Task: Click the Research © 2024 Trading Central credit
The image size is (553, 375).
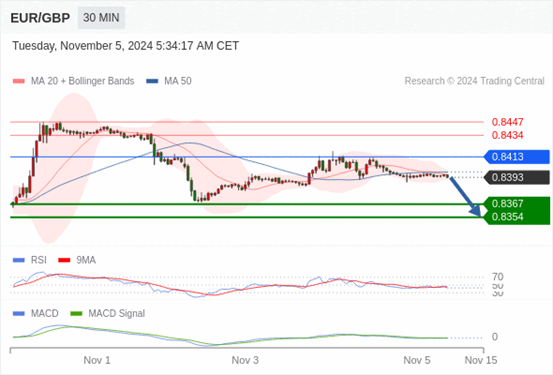Action: (x=475, y=81)
